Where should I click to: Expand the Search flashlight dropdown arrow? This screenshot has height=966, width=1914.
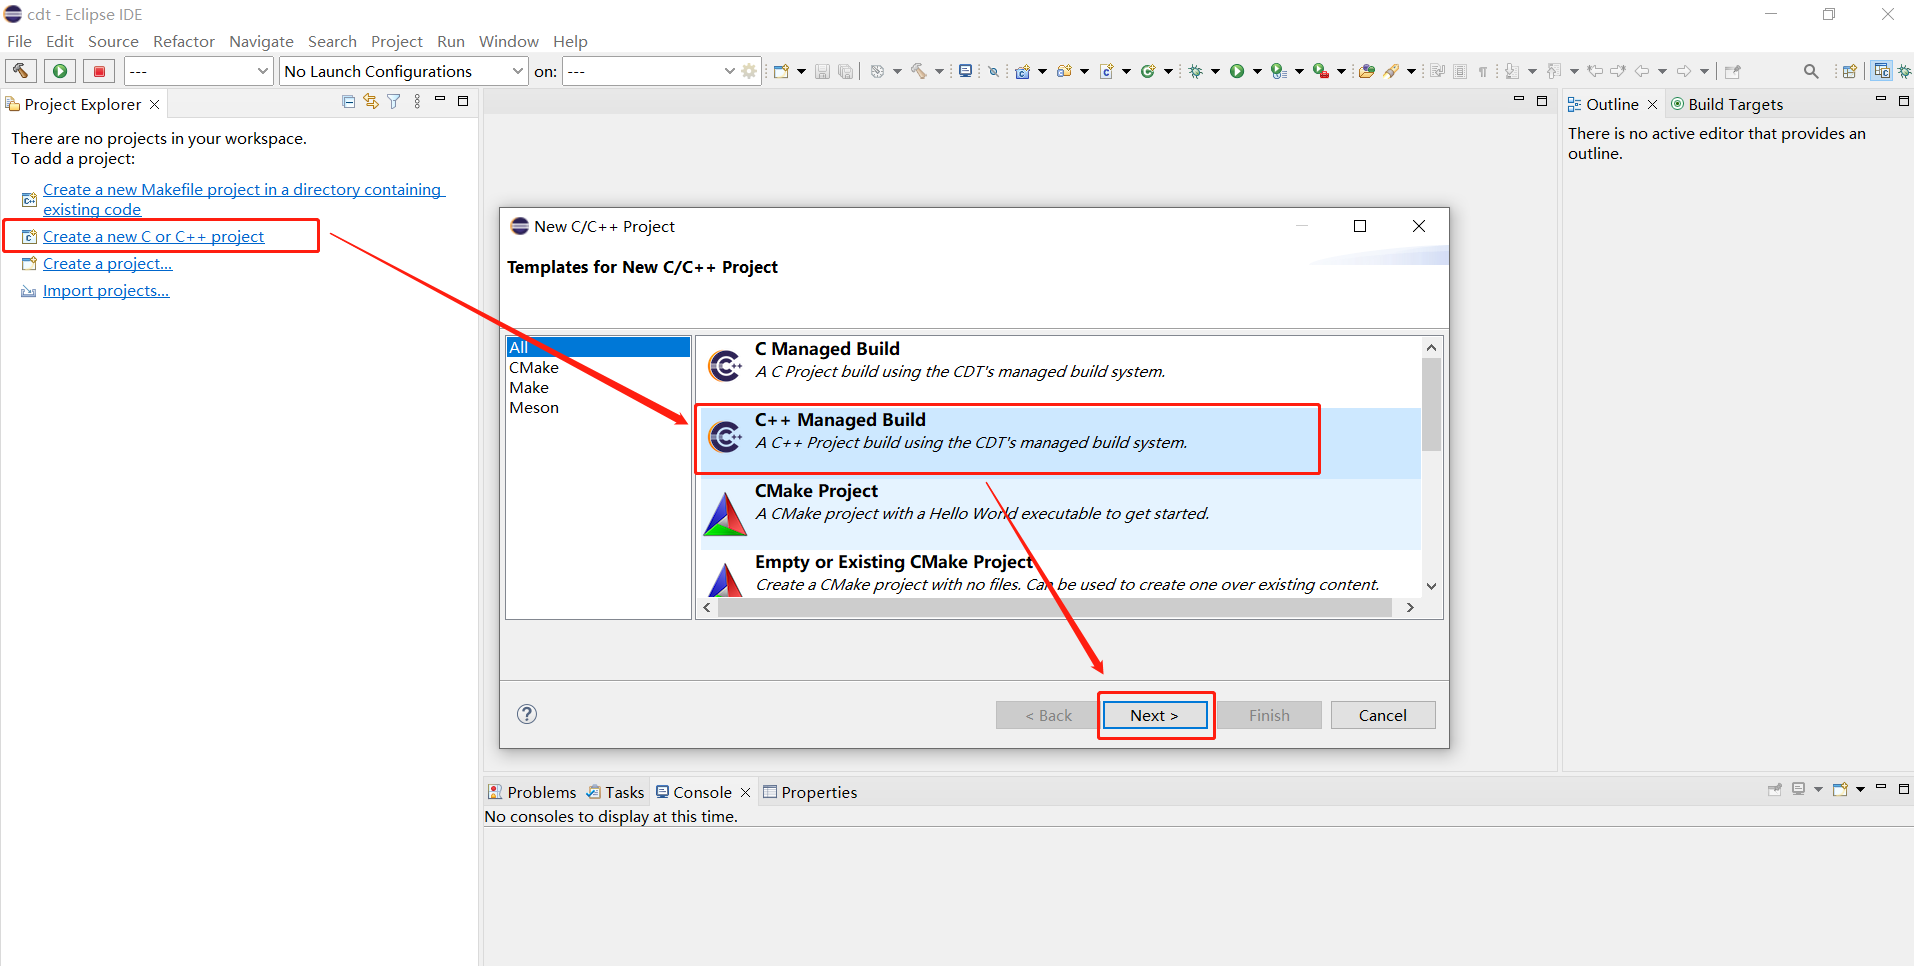coord(1411,71)
